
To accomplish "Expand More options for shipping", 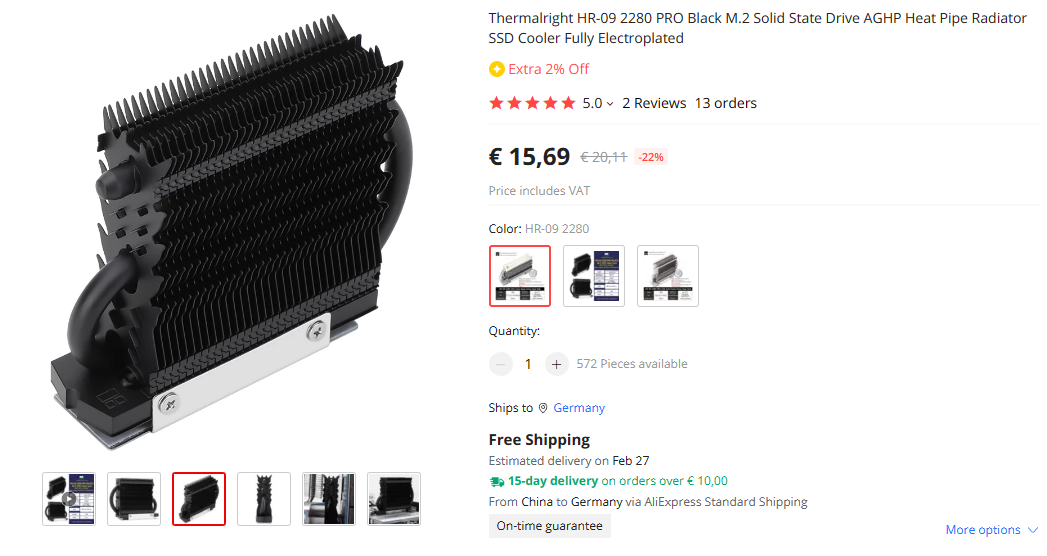I will [992, 530].
